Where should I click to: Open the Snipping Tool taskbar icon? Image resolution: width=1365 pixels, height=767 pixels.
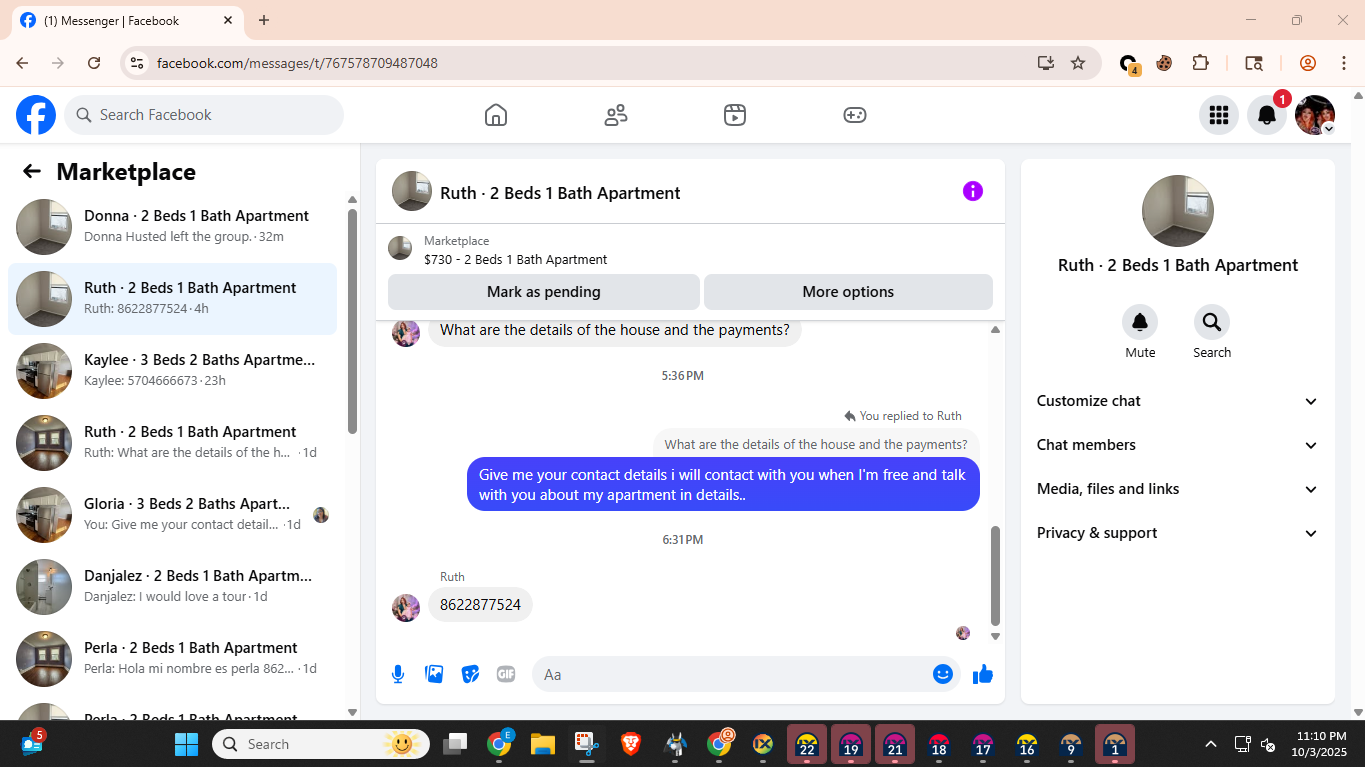coord(587,743)
